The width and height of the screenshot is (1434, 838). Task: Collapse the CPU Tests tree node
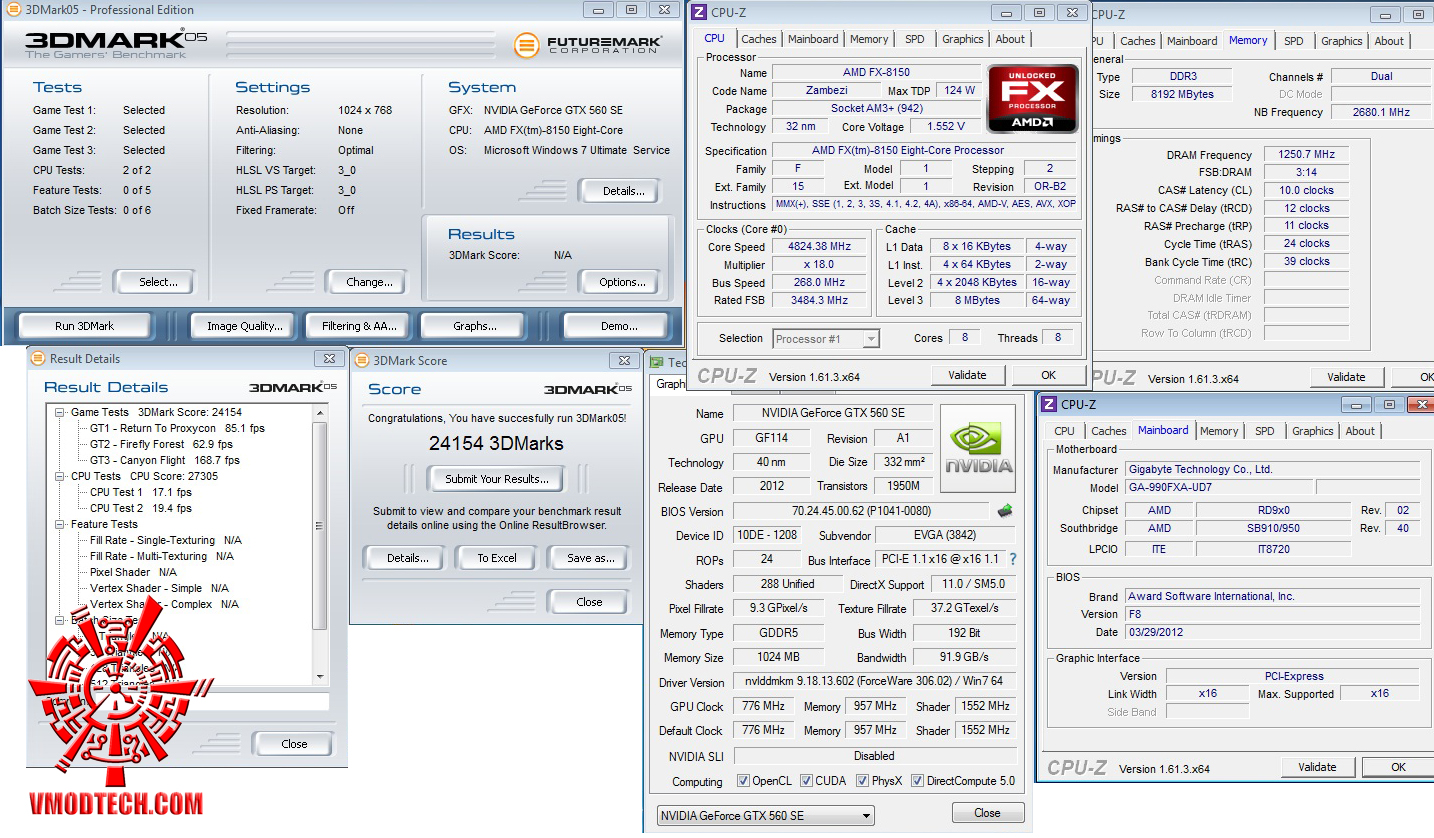click(x=60, y=476)
